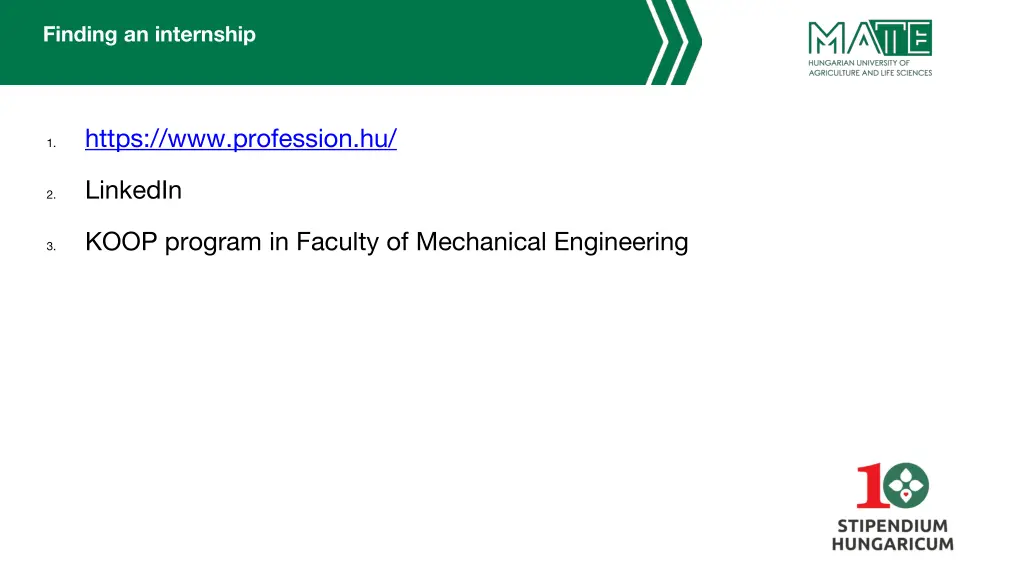Click the STIPENDIUM word in bottom logo
The image size is (1024, 576).
click(892, 526)
